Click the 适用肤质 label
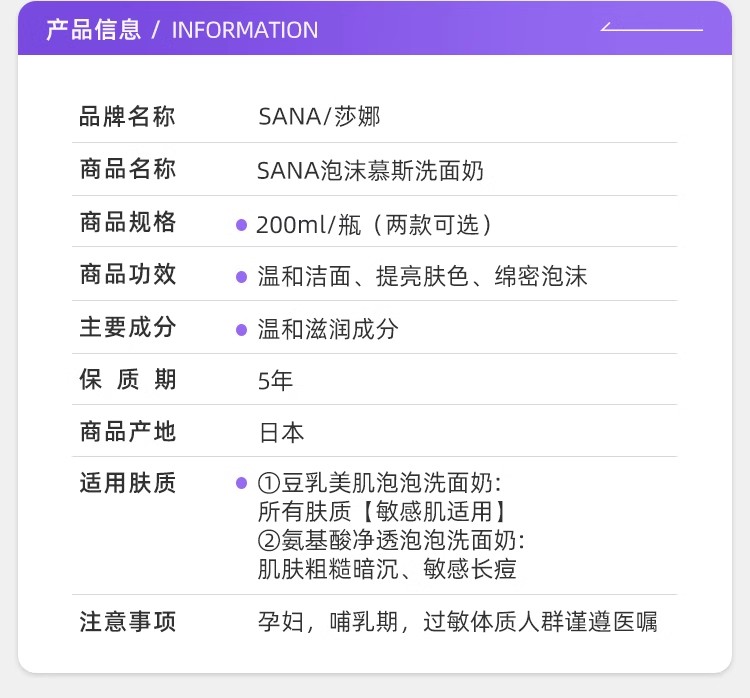 coord(127,483)
